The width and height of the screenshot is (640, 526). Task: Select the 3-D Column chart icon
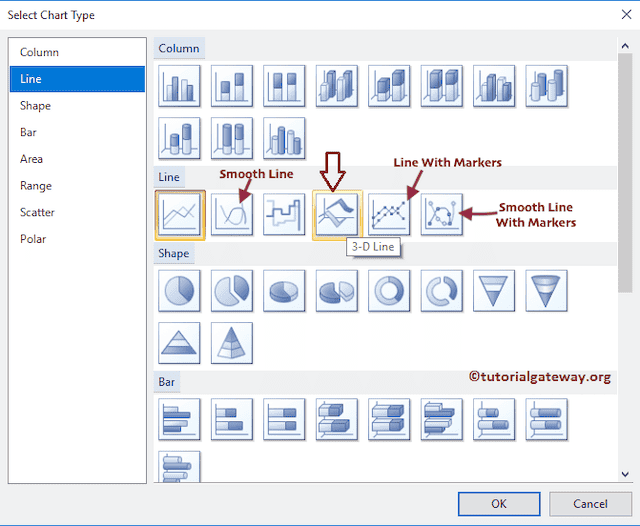pyautogui.click(x=337, y=86)
